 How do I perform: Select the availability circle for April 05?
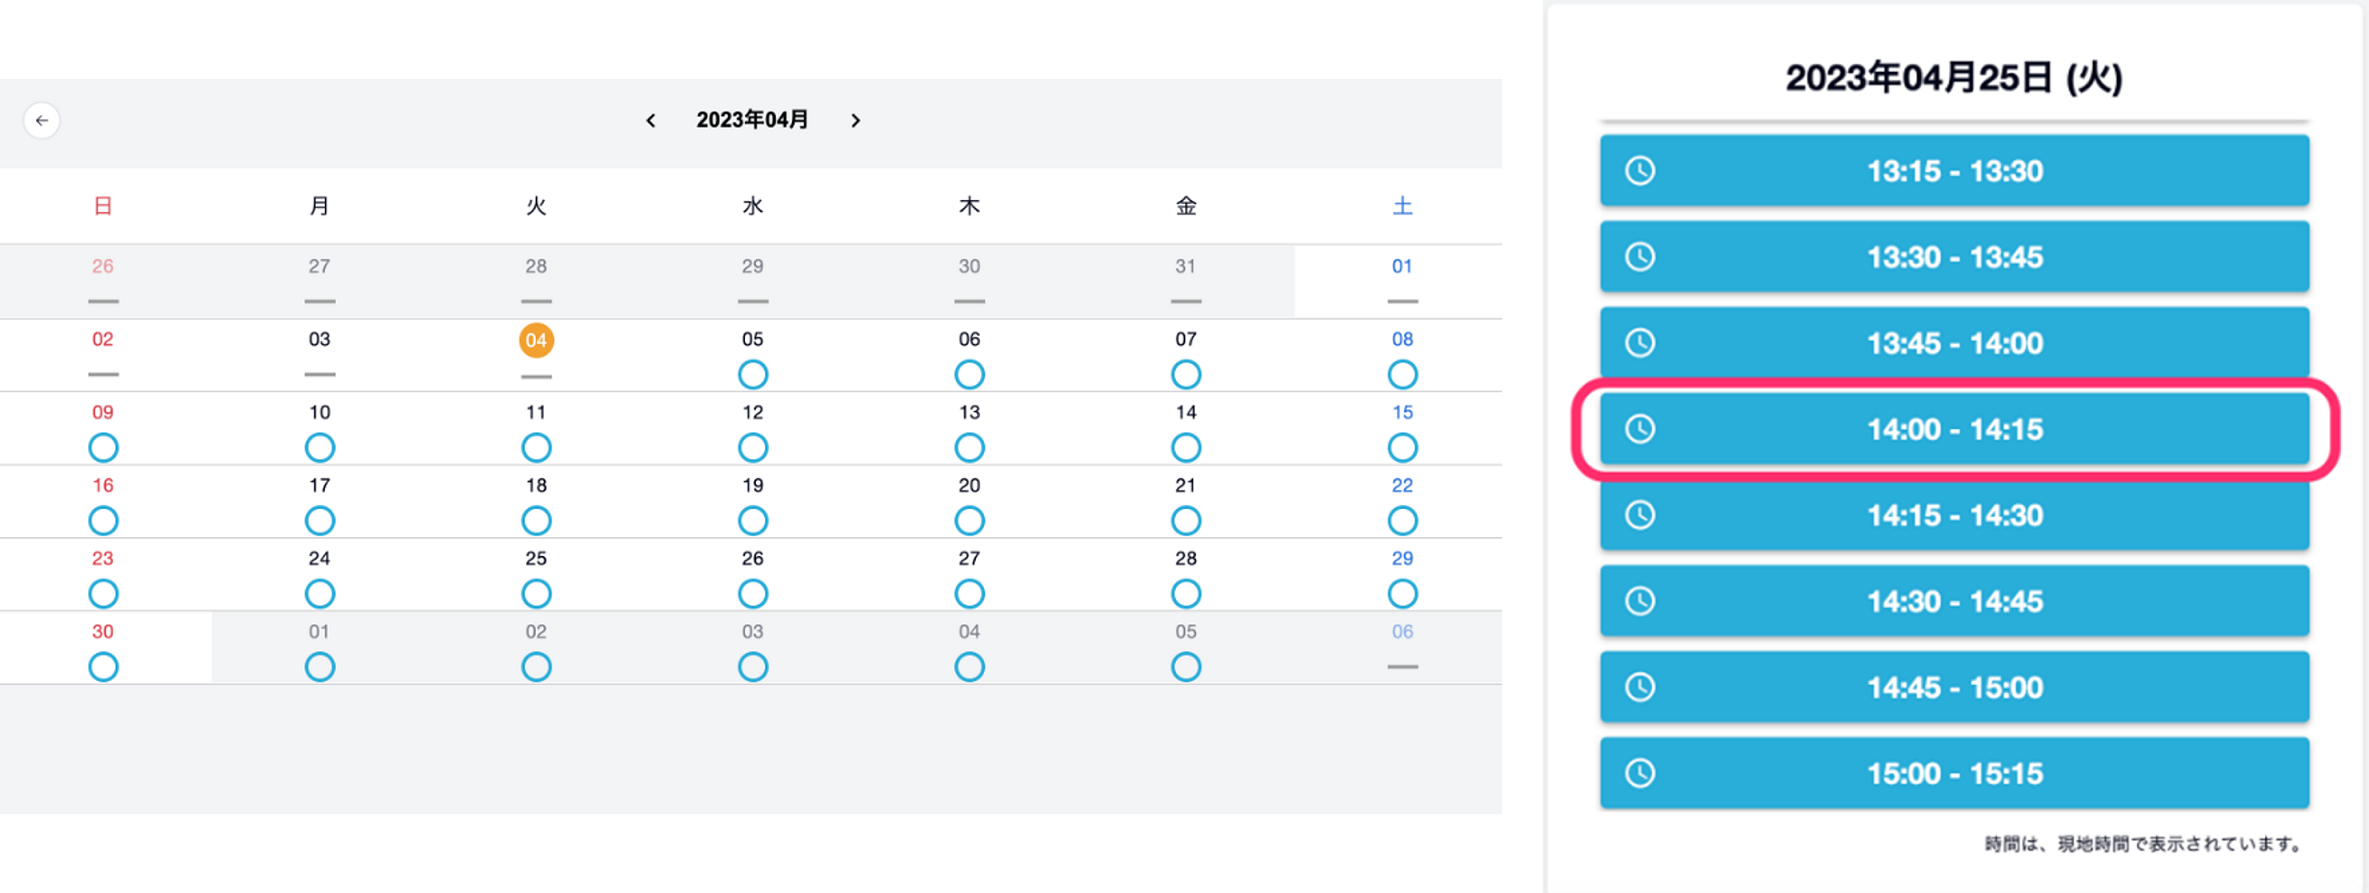click(x=753, y=375)
